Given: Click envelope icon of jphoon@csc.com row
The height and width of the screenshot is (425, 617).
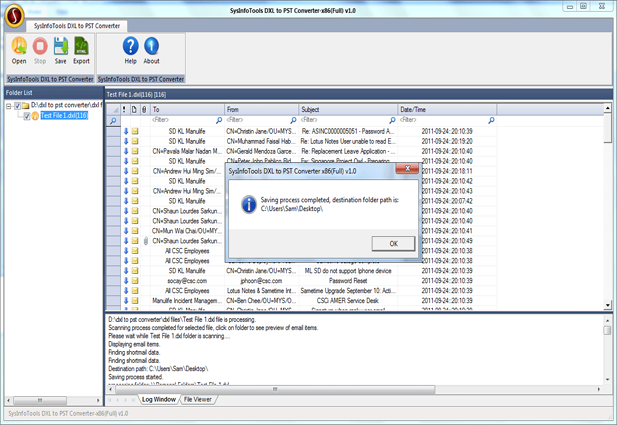Looking at the screenshot, I should coord(135,281).
